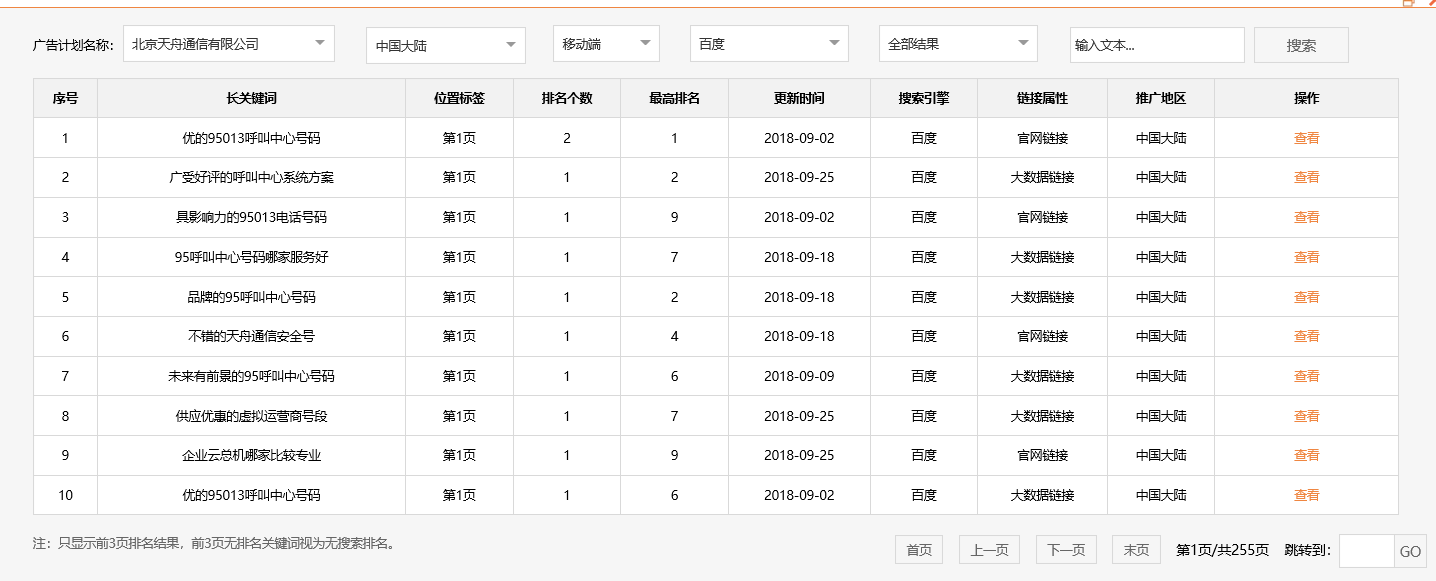Open the 广告计划名称 company dropdown
The height and width of the screenshot is (581, 1436).
pos(228,43)
